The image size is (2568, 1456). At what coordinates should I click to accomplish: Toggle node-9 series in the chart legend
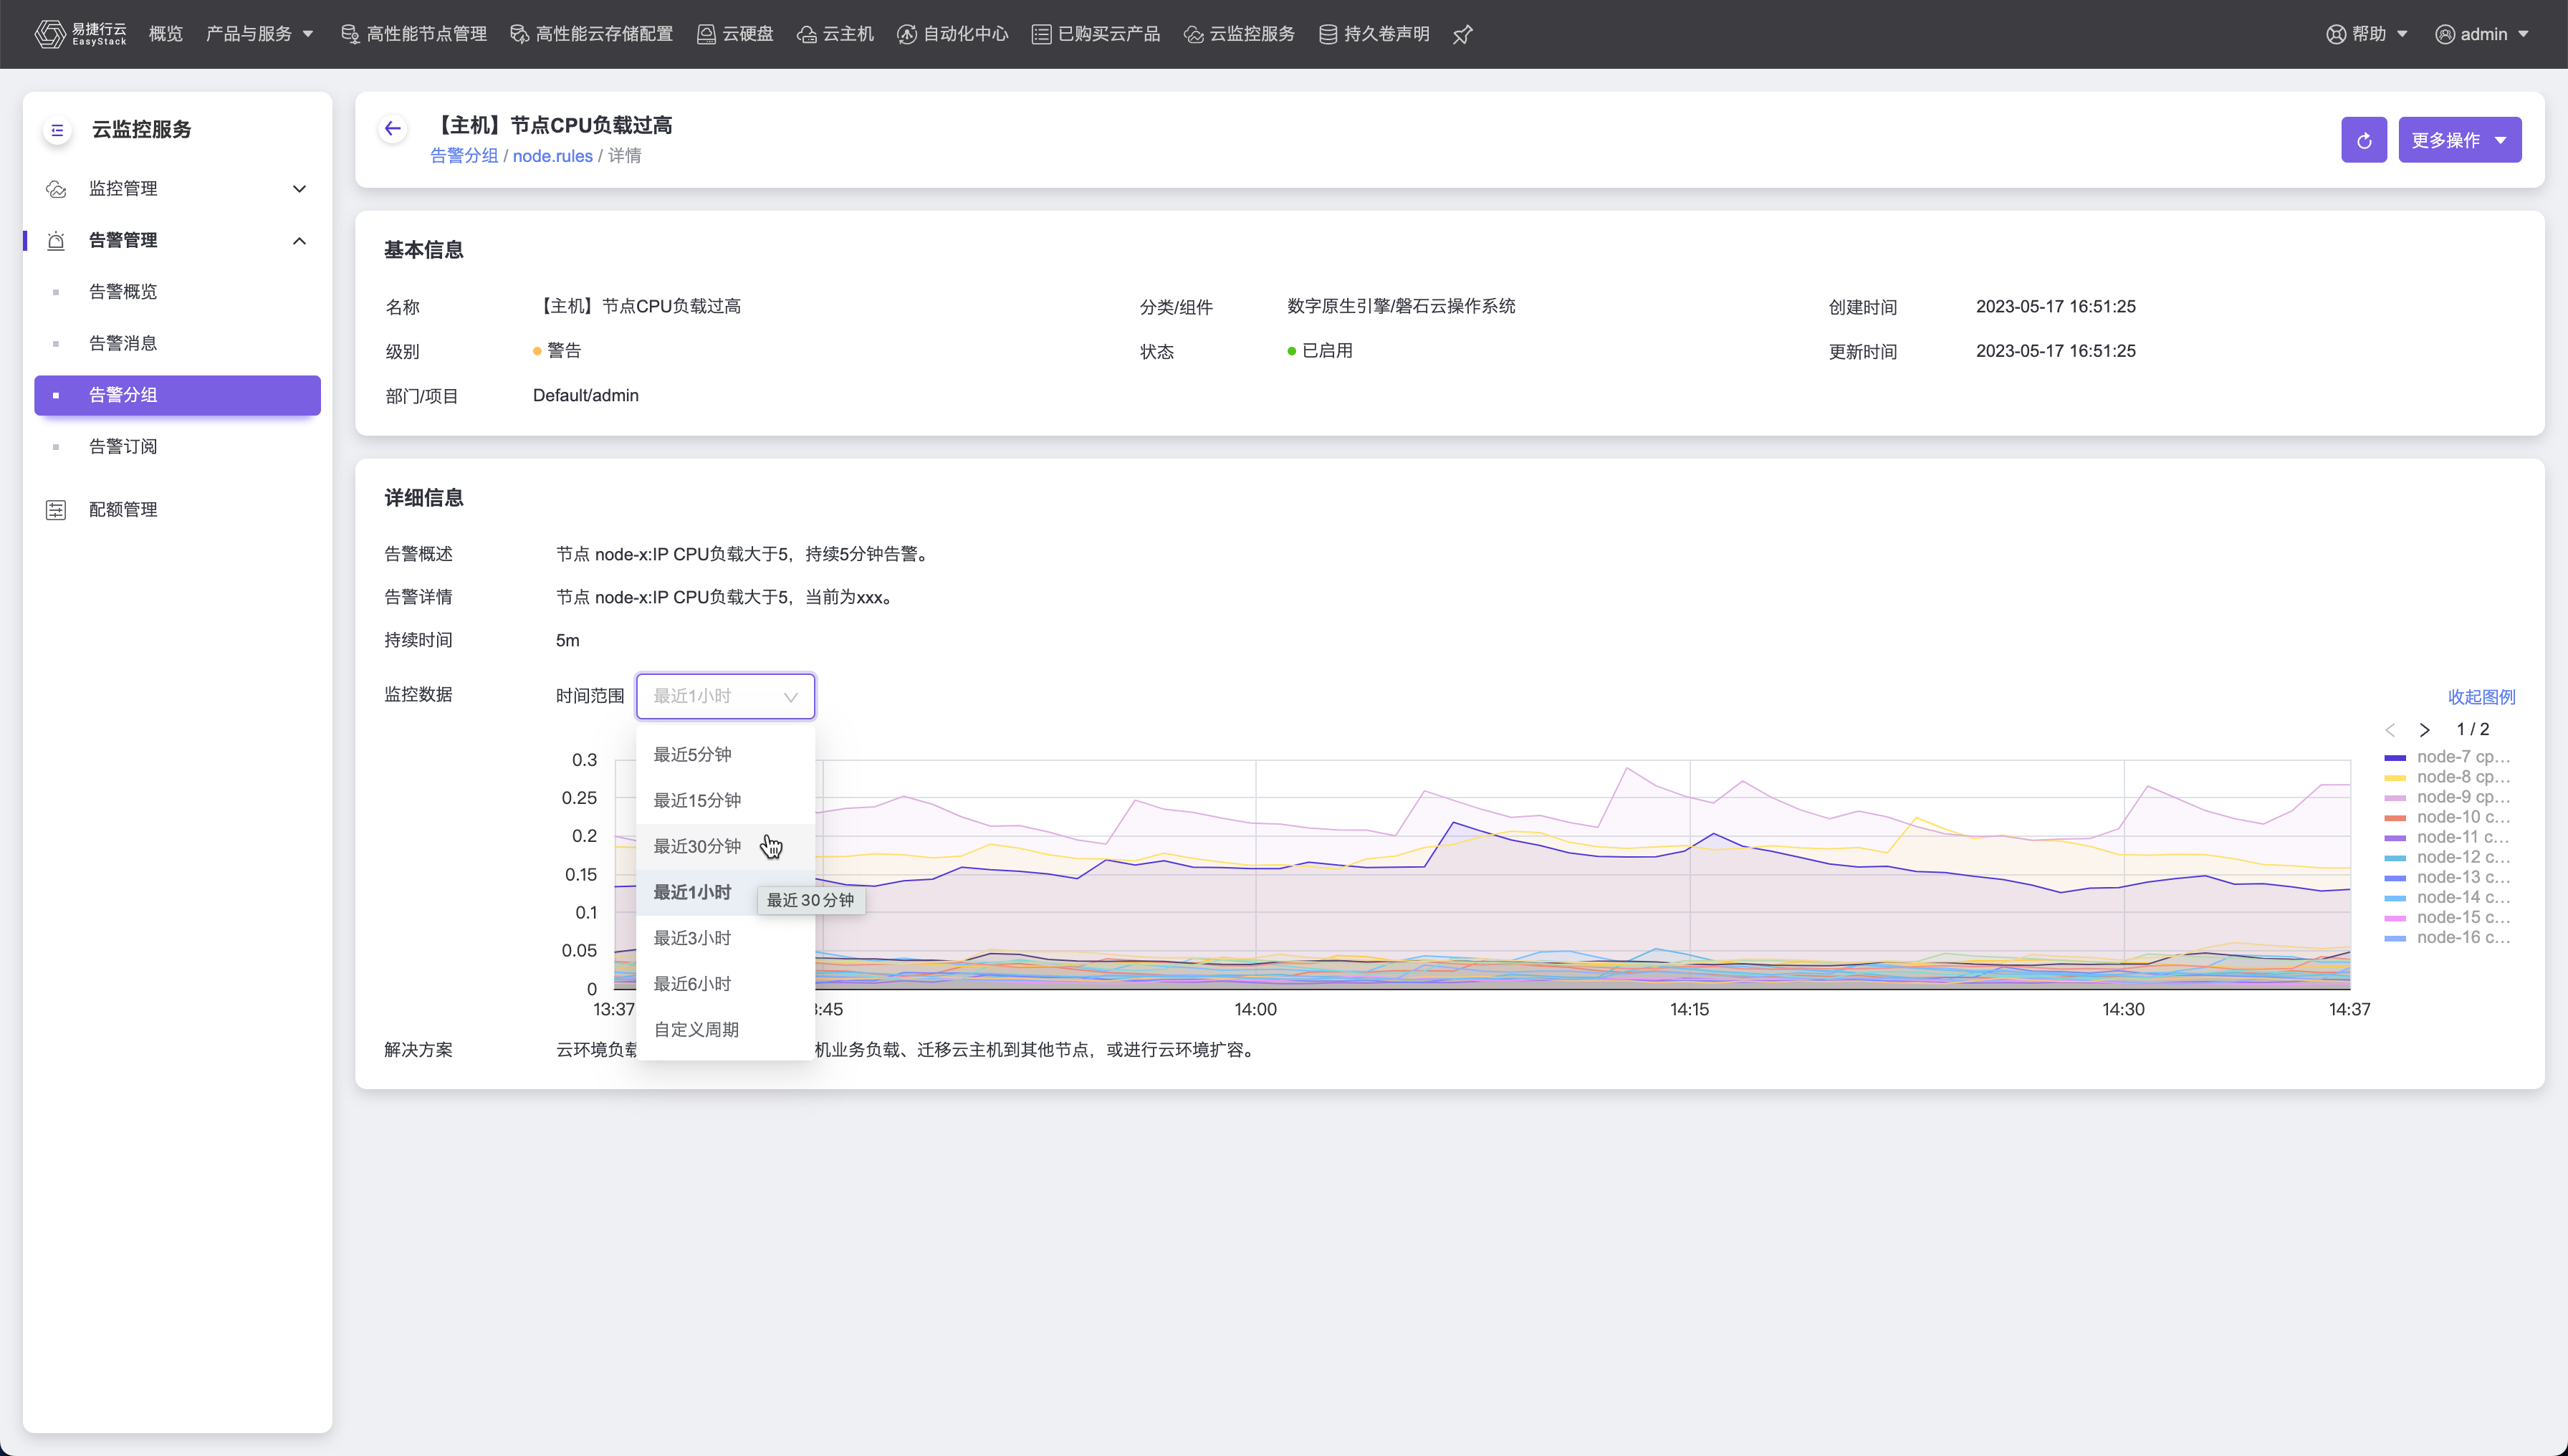pos(2462,797)
